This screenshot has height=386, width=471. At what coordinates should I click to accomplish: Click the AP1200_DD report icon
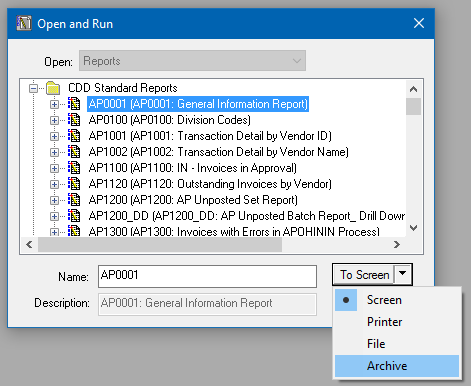(x=74, y=216)
